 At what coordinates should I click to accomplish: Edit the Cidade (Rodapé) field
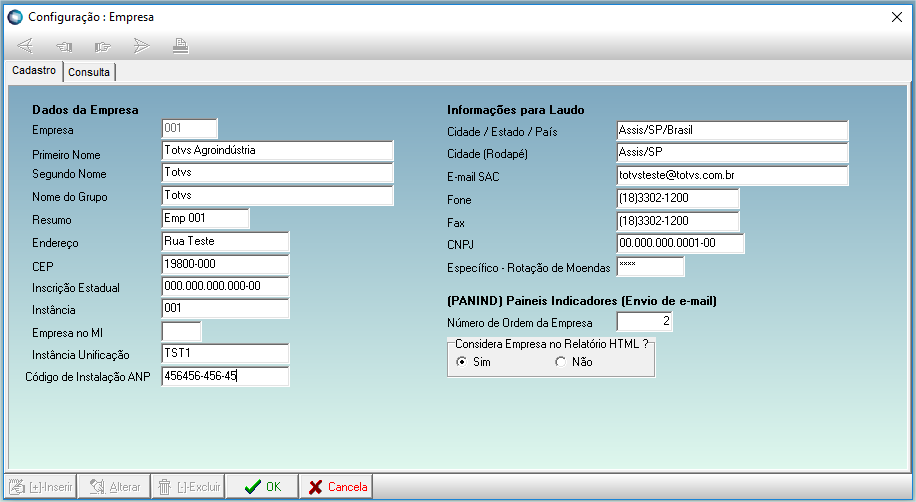pos(732,153)
